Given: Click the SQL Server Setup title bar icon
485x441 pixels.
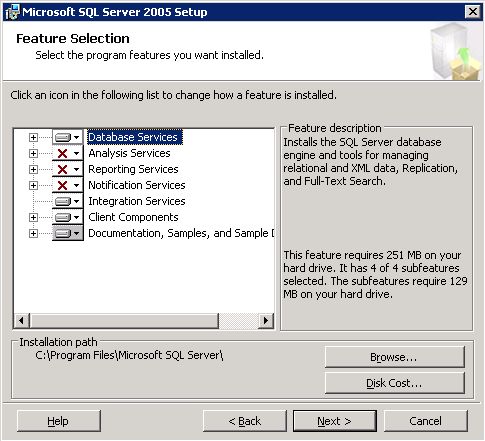Looking at the screenshot, I should pos(13,12).
